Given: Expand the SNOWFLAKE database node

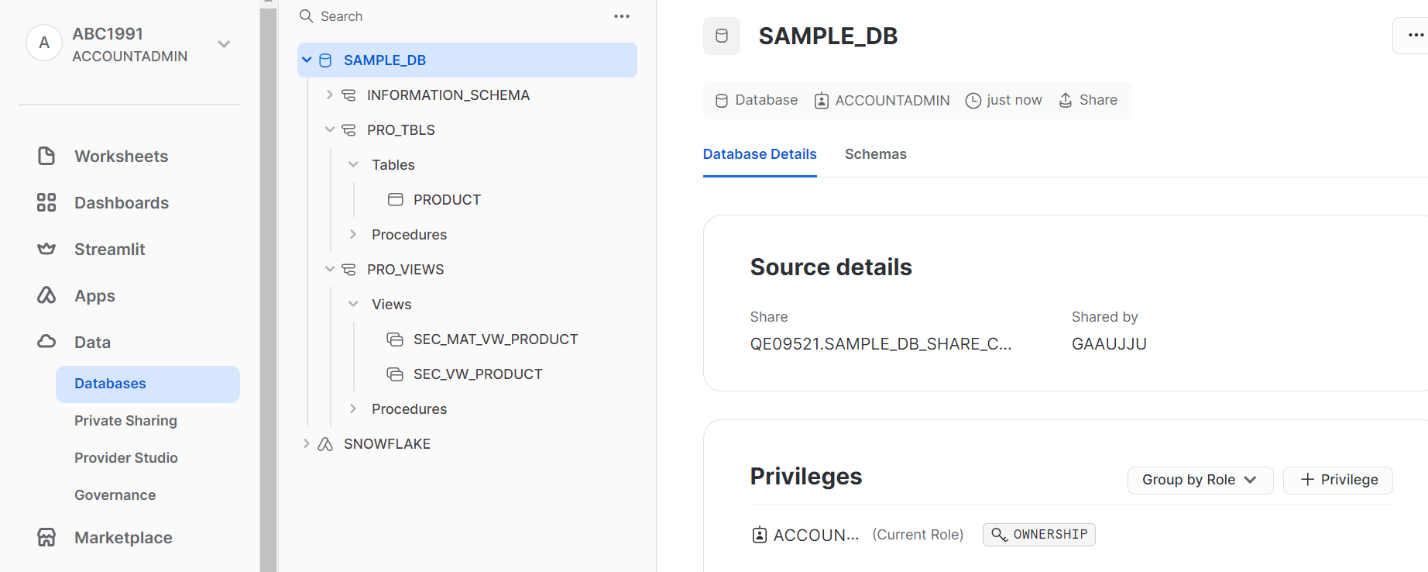Looking at the screenshot, I should tap(307, 444).
